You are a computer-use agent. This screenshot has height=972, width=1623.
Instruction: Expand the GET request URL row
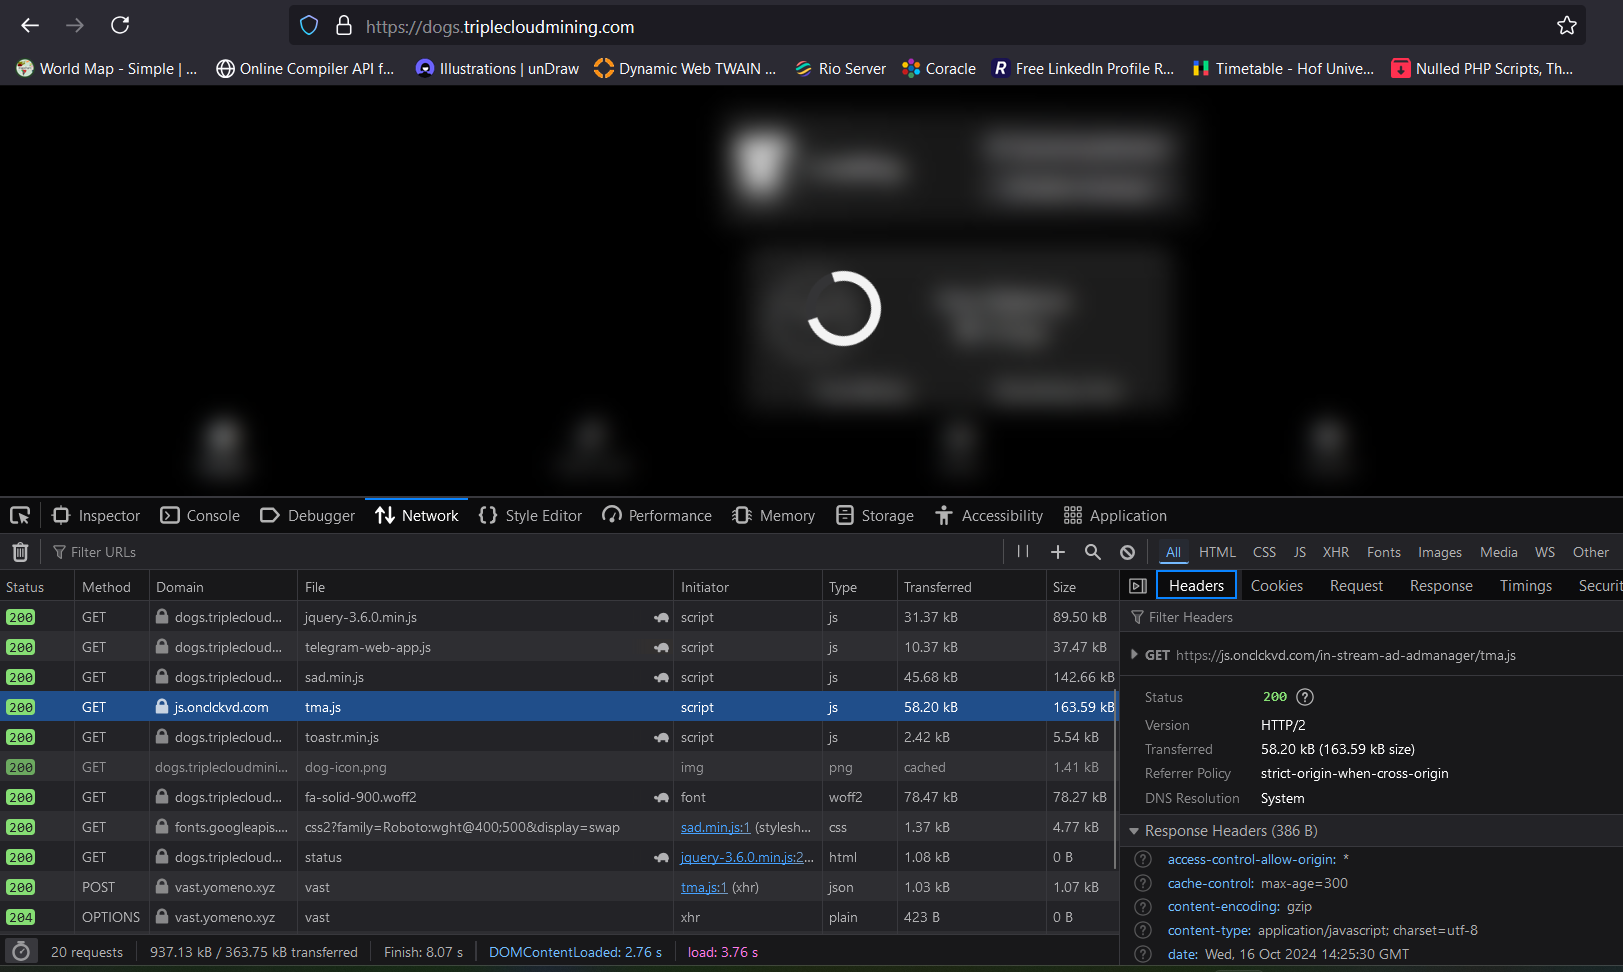coord(1134,655)
